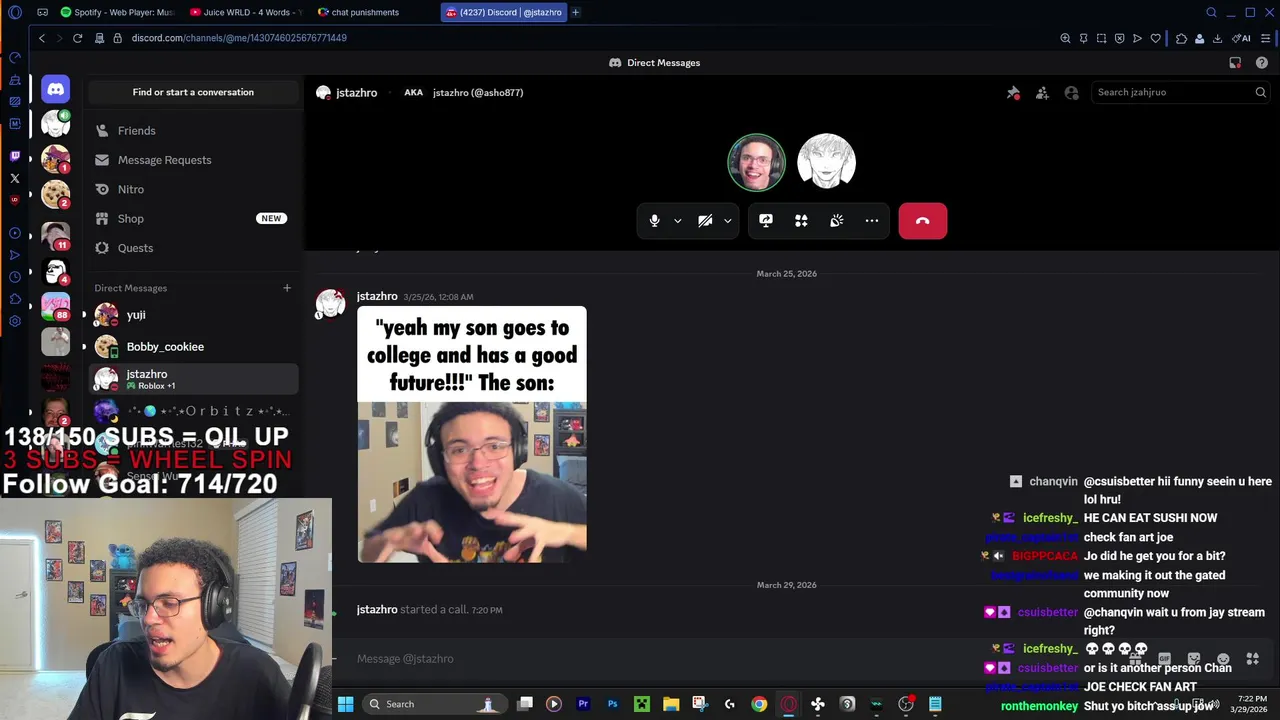The height and width of the screenshot is (720, 1280).
Task: Switch to Juice WRLD 4 Words tab
Action: coord(245,12)
